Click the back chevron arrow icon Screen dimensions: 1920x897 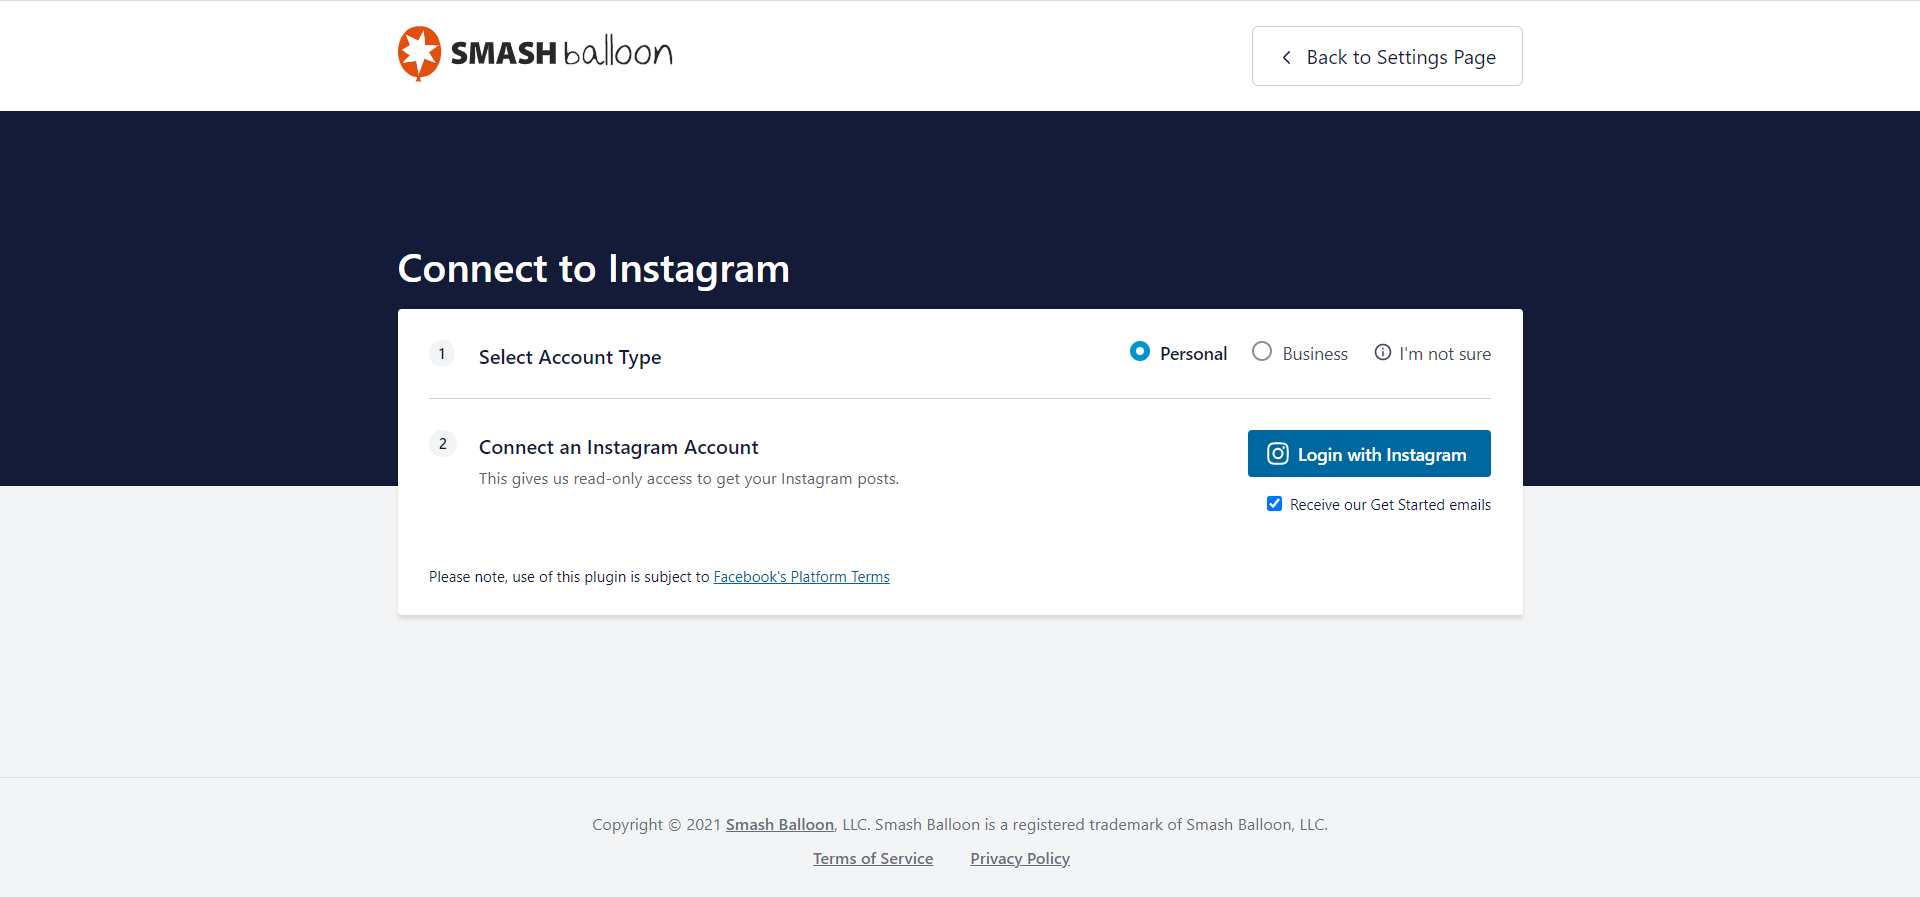tap(1286, 58)
